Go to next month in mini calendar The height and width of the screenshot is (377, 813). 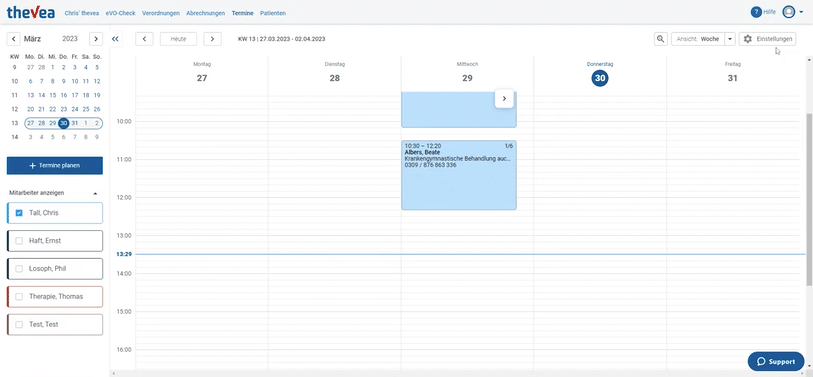(95, 39)
